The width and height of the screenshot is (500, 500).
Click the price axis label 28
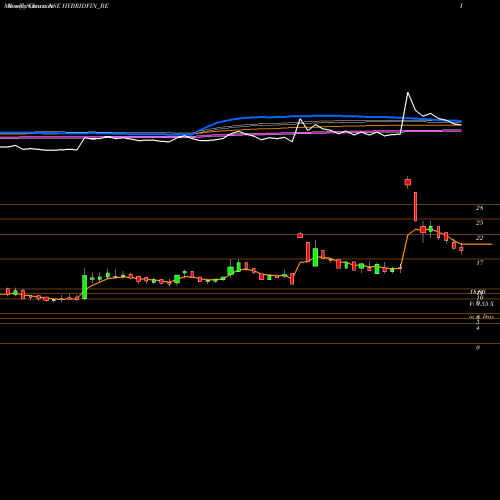479,208
